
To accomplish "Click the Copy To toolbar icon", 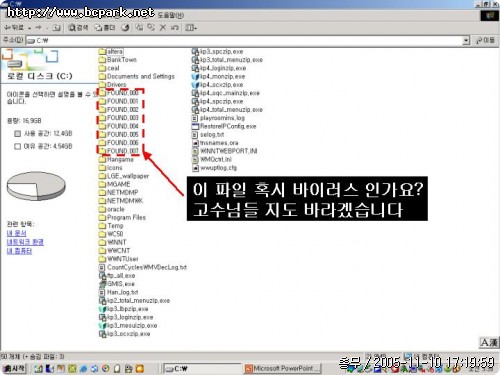I will [151, 27].
